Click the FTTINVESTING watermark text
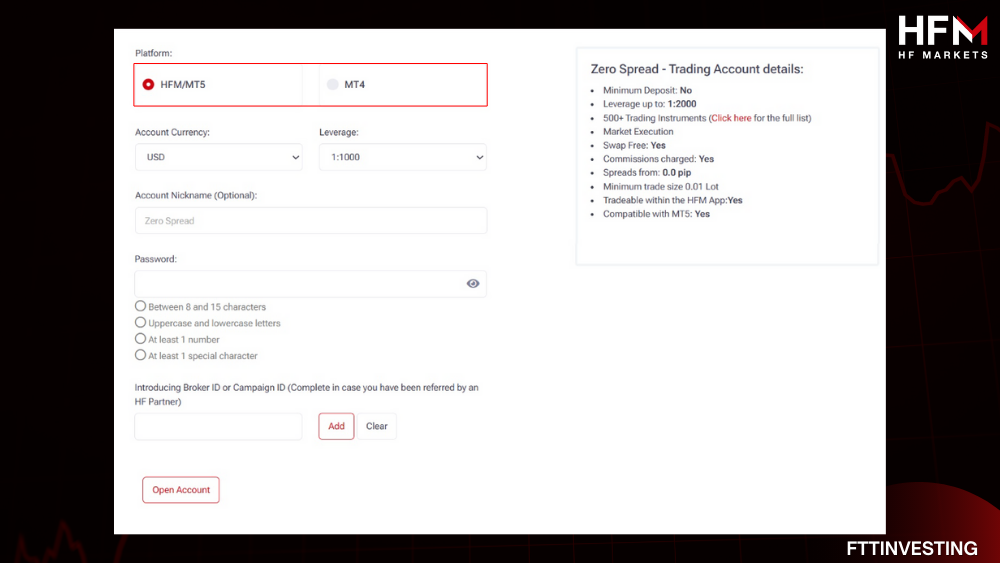This screenshot has width=1000, height=563. (x=911, y=548)
